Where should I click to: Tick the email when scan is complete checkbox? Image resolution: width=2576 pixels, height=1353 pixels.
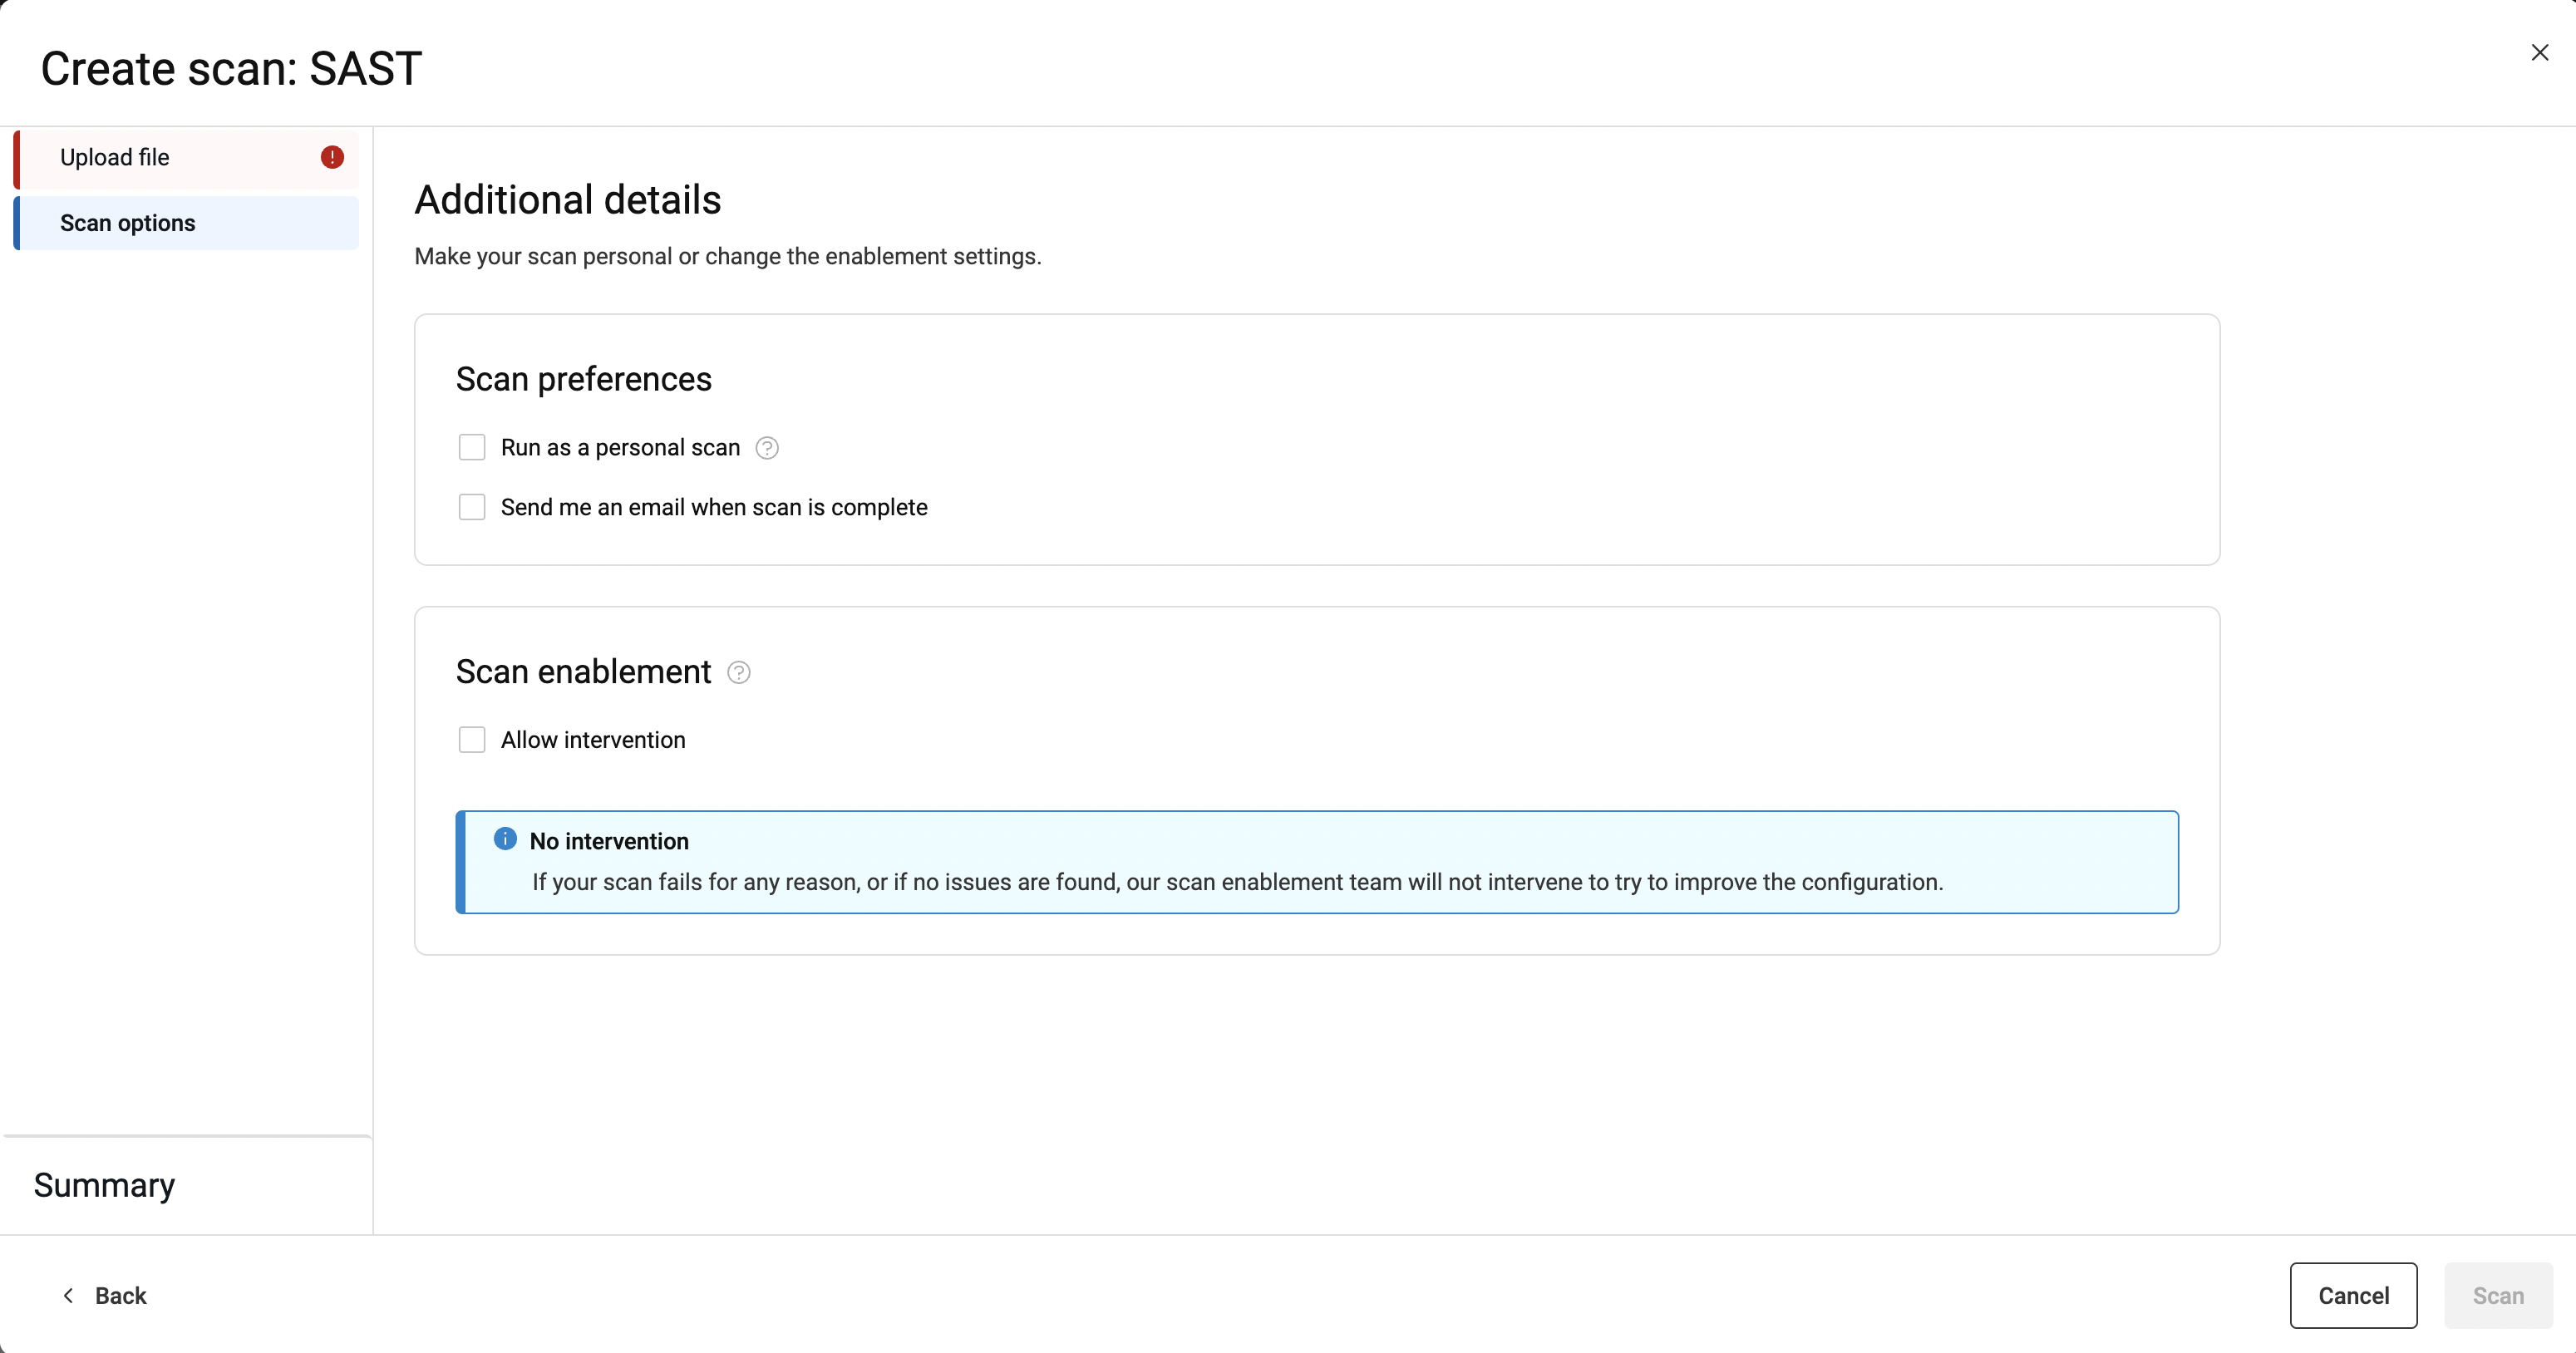coord(472,507)
